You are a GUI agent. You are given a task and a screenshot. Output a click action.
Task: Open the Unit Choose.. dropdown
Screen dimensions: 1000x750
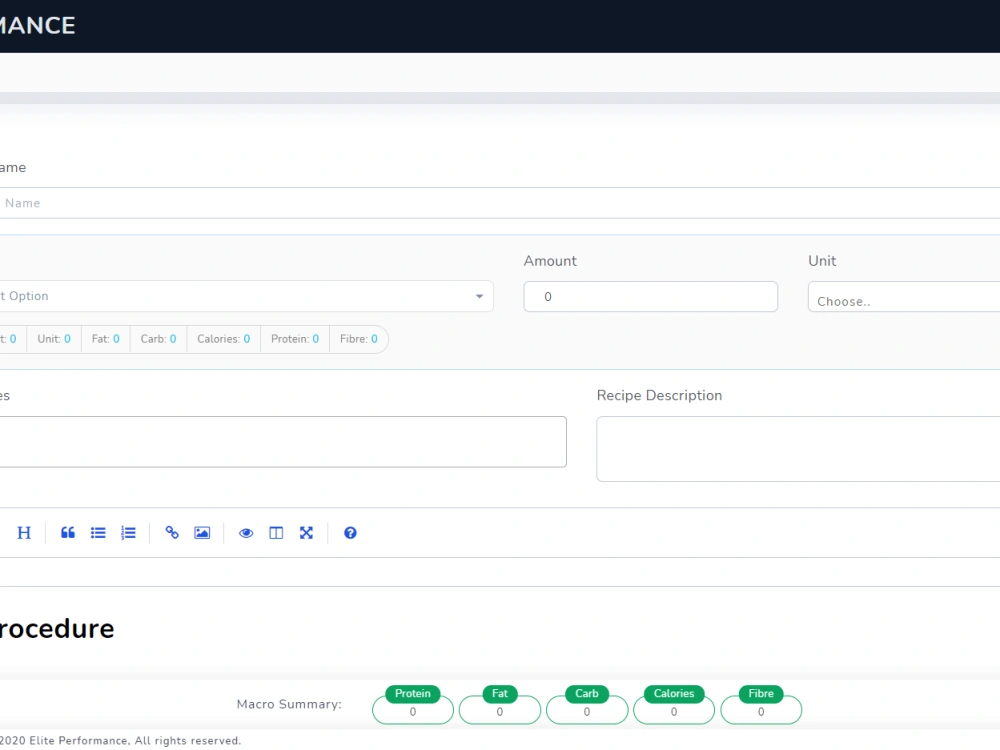[x=904, y=297]
